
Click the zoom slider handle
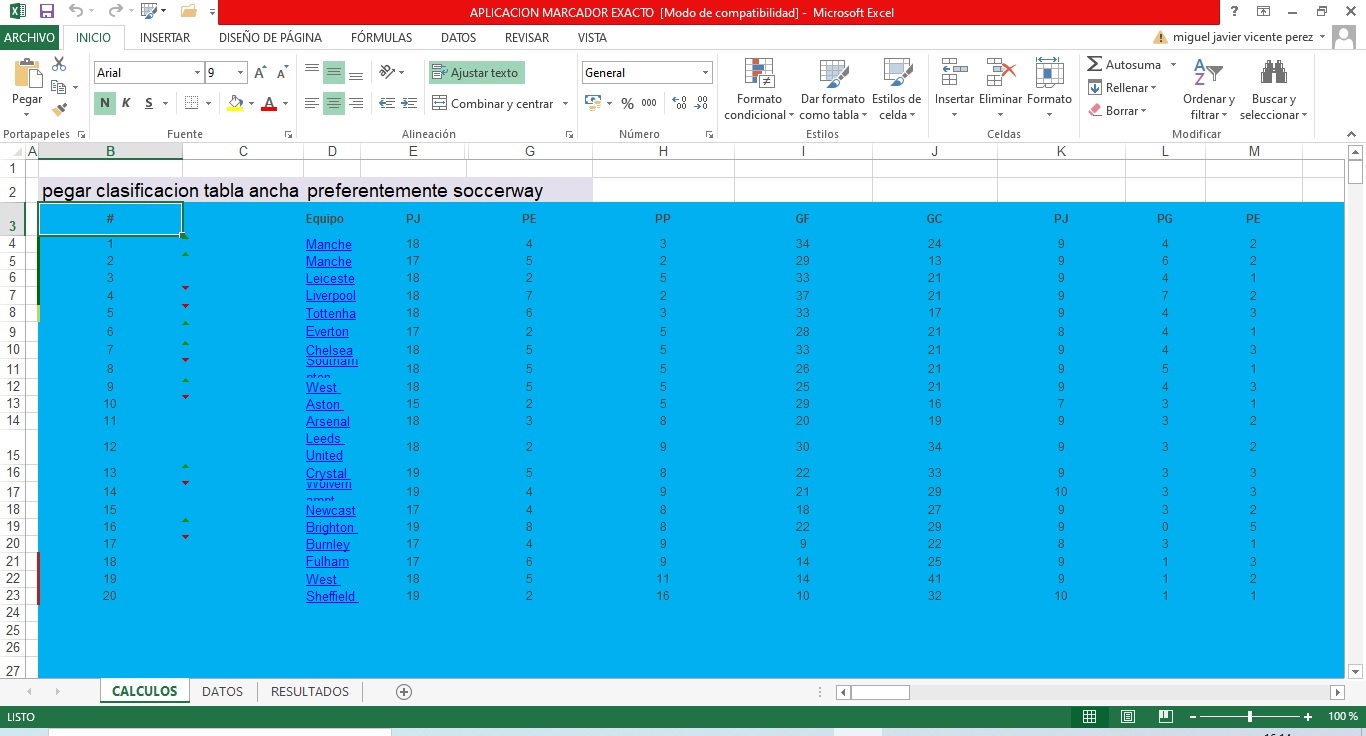click(1250, 717)
